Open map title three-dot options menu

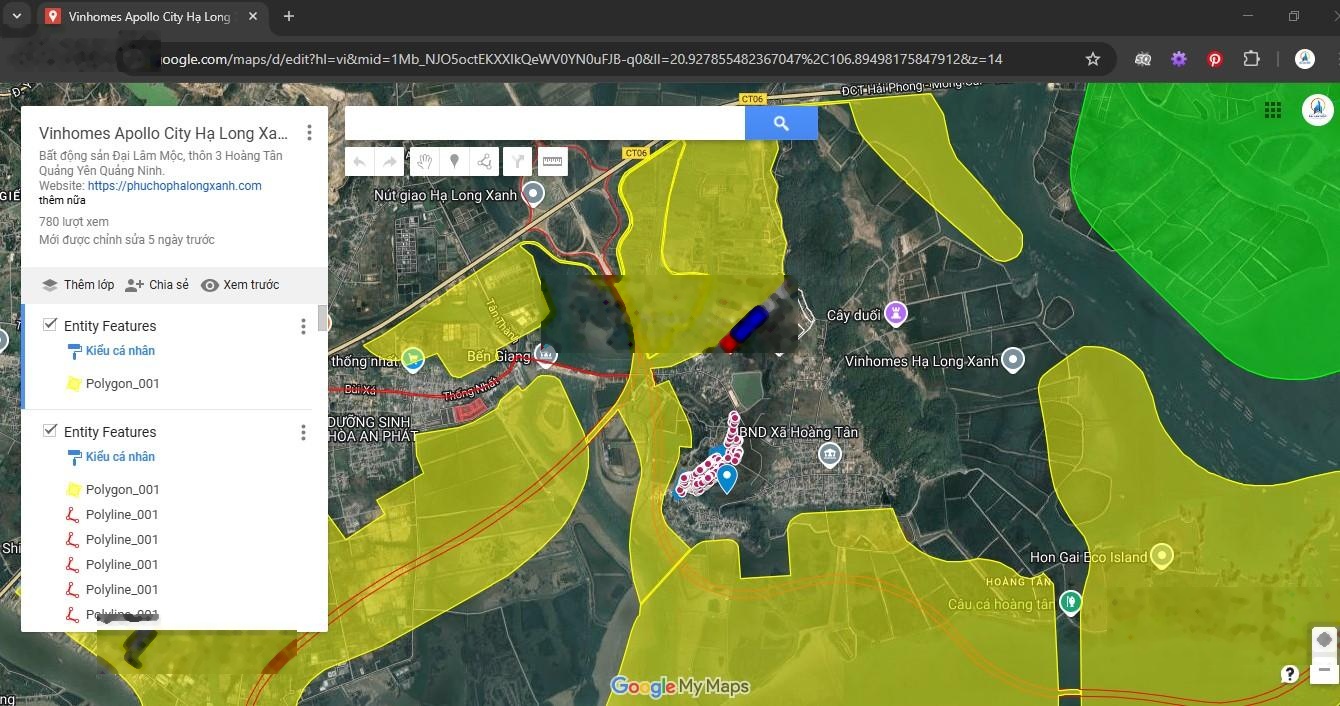309,133
